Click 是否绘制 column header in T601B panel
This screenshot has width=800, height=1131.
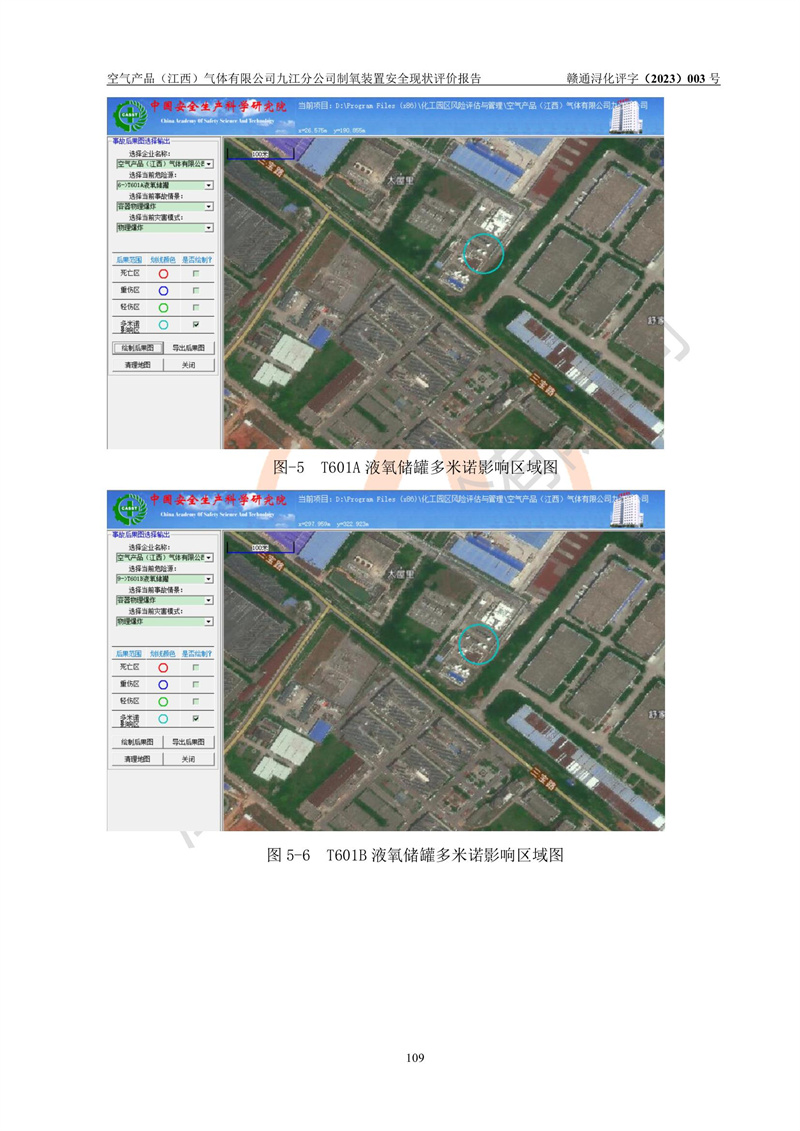[196, 651]
